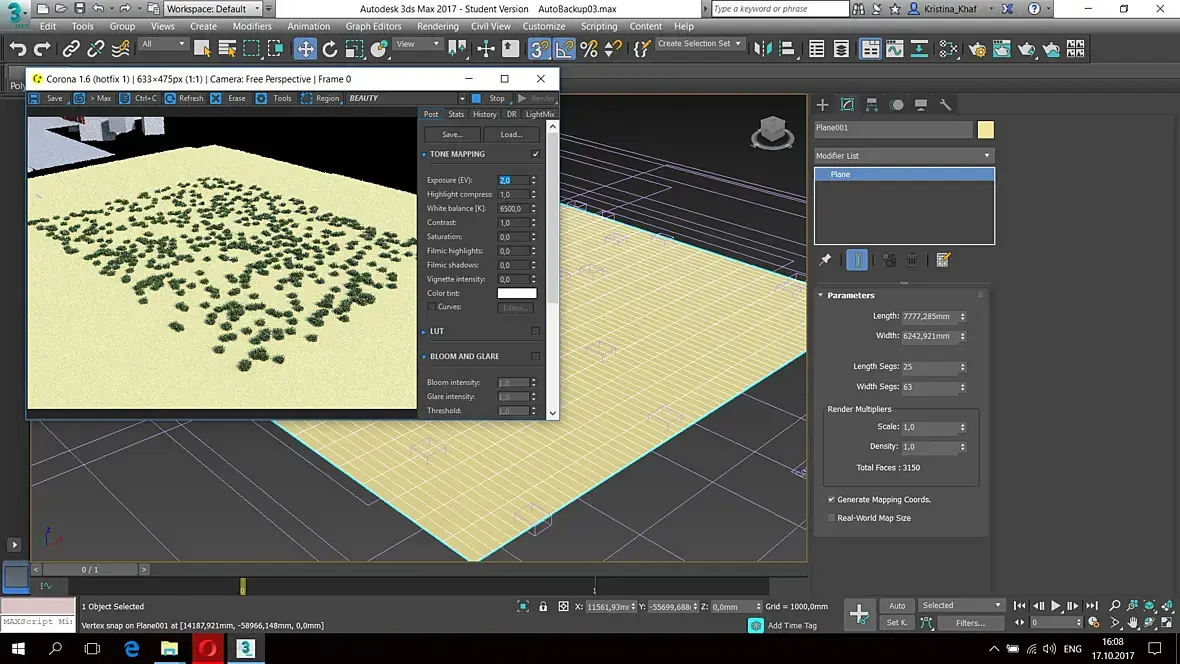Click the Load... button in Post tab
This screenshot has height=664, width=1180.
tap(511, 134)
